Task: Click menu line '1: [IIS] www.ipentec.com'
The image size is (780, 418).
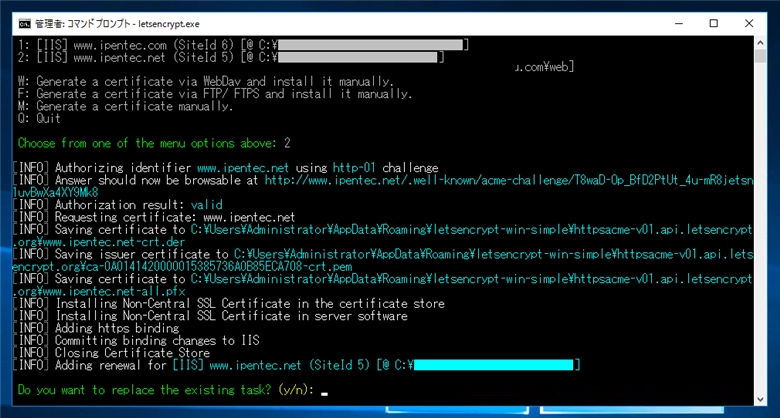Action: click(x=243, y=45)
